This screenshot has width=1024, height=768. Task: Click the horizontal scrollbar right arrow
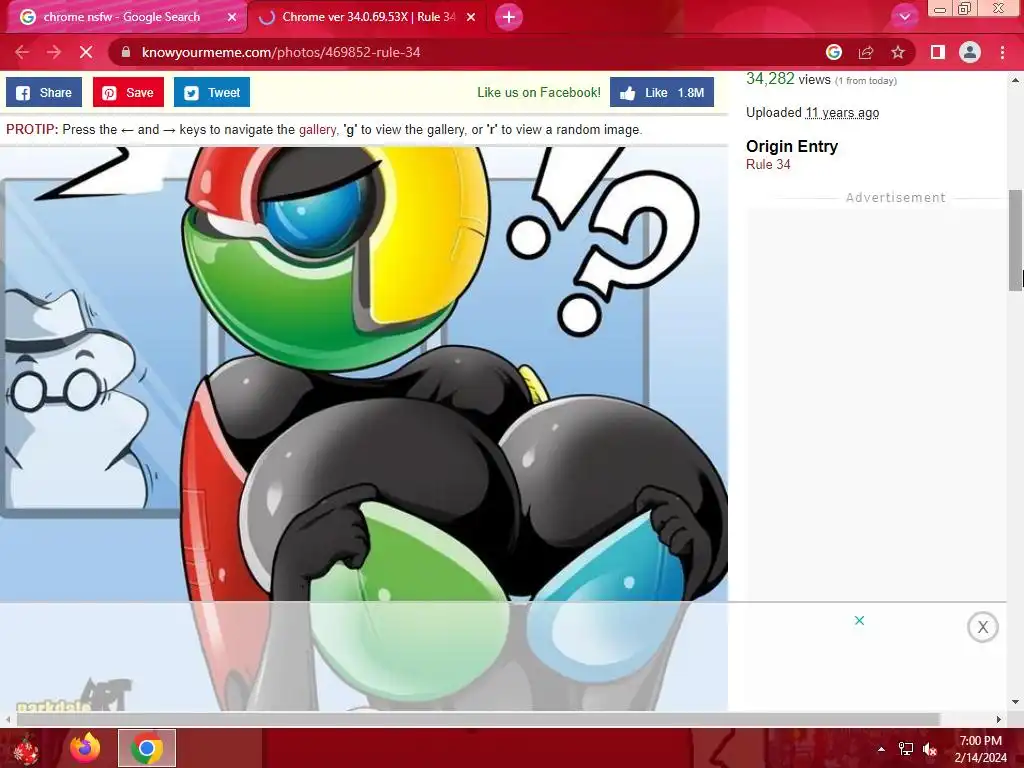click(999, 719)
